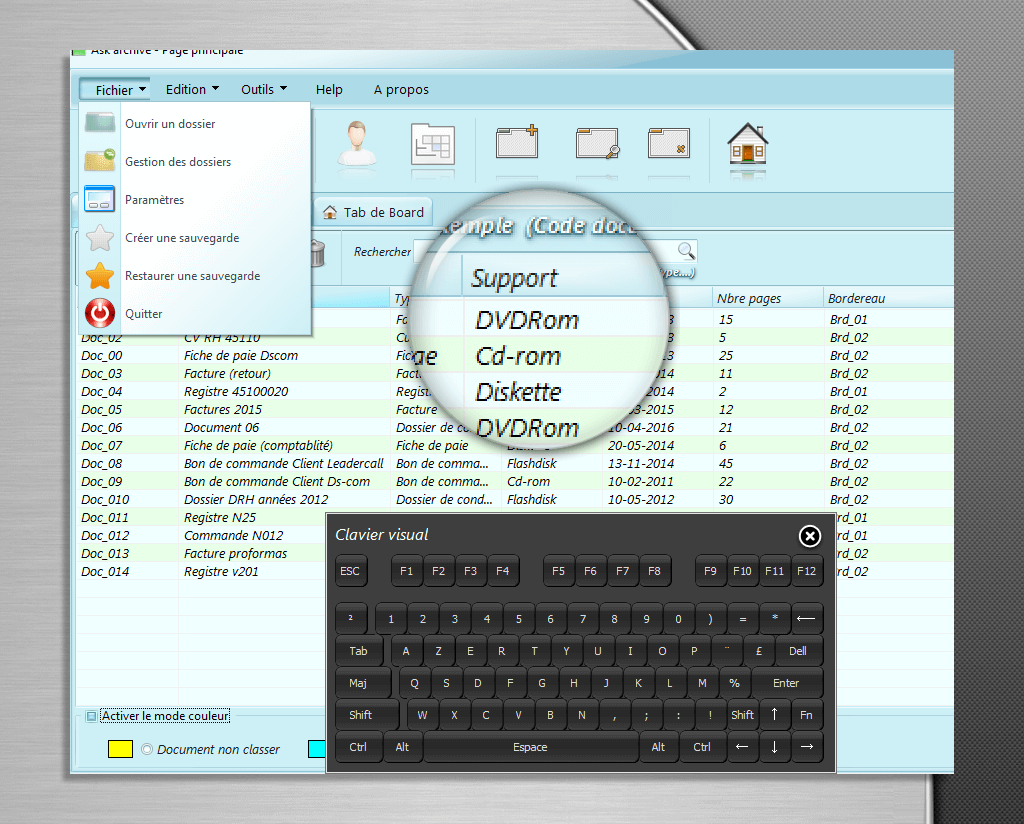This screenshot has height=824, width=1024.
Task: Open the Outils dropdown menu
Action: click(x=264, y=90)
